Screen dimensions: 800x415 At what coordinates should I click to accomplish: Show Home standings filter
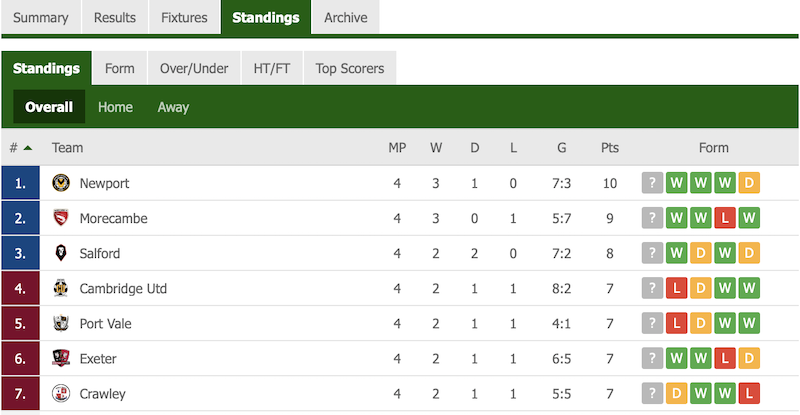[x=115, y=107]
